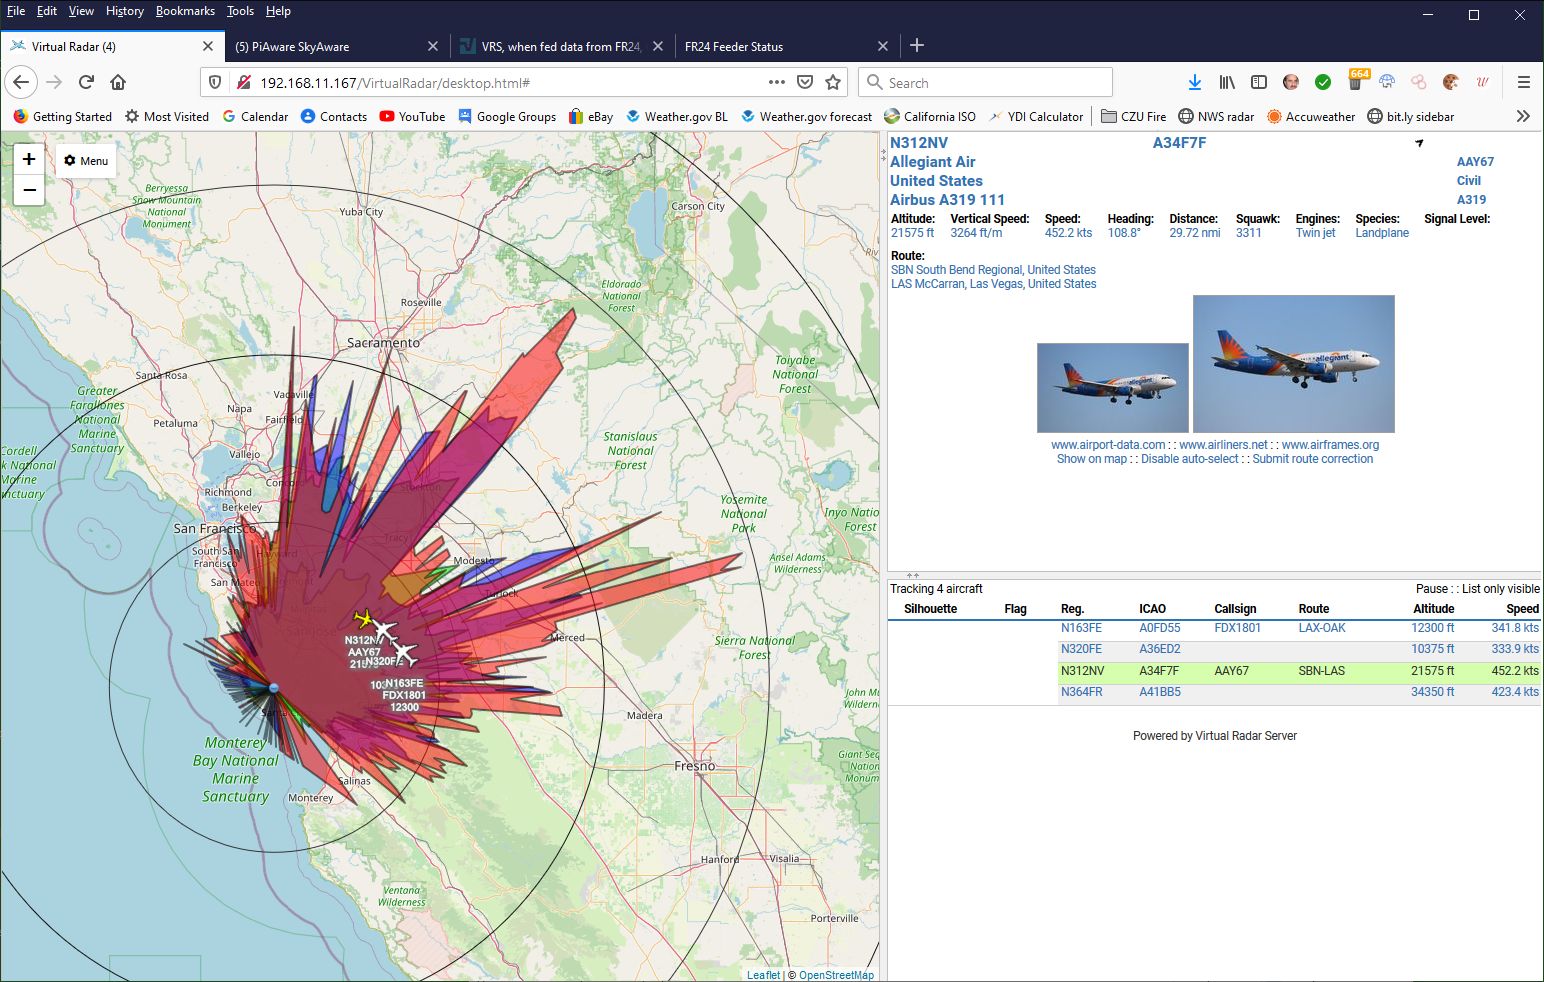Screen dimensions: 1544x982
Task: Open the History menu
Action: (x=124, y=11)
